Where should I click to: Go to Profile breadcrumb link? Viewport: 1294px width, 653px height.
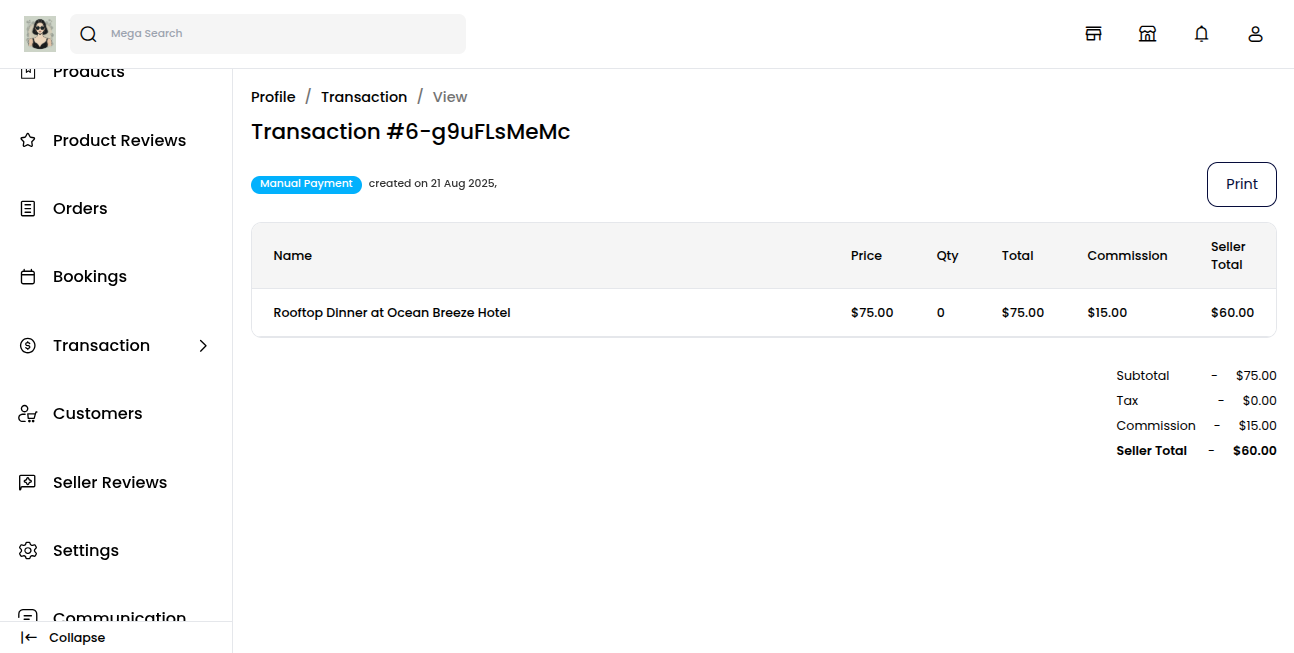(x=273, y=97)
